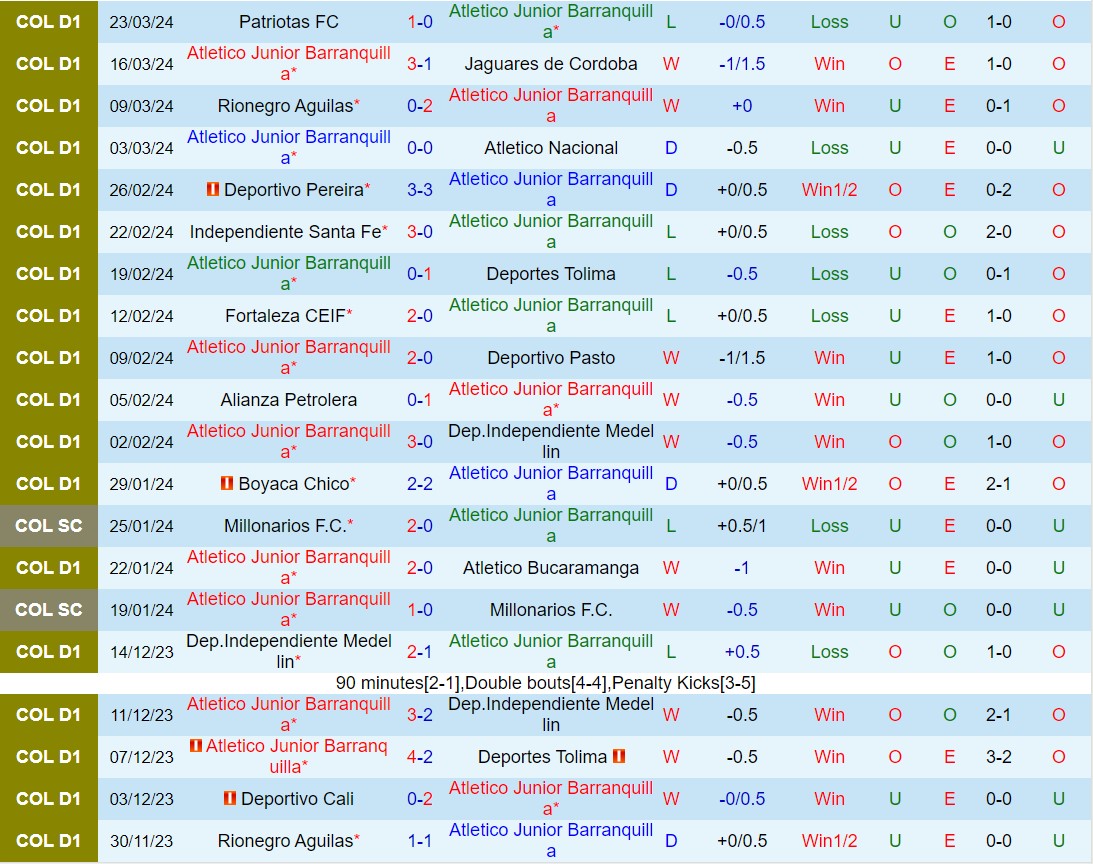This screenshot has height=864, width=1093.
Task: Open the 0-0 score against Atletico Nacional
Action: (x=420, y=148)
